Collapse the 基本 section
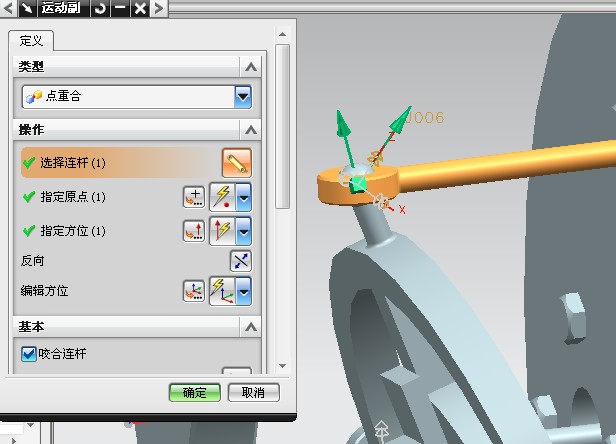 [249, 327]
